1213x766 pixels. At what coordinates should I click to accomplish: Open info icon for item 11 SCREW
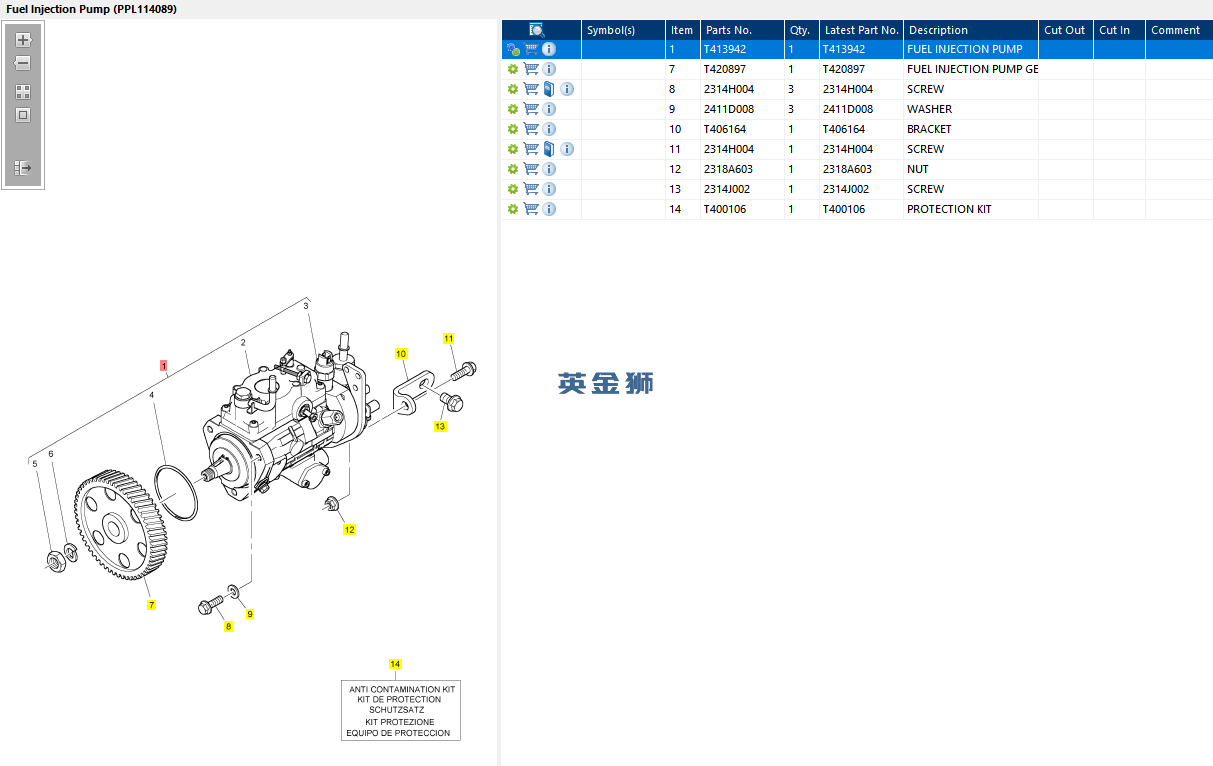(x=567, y=149)
